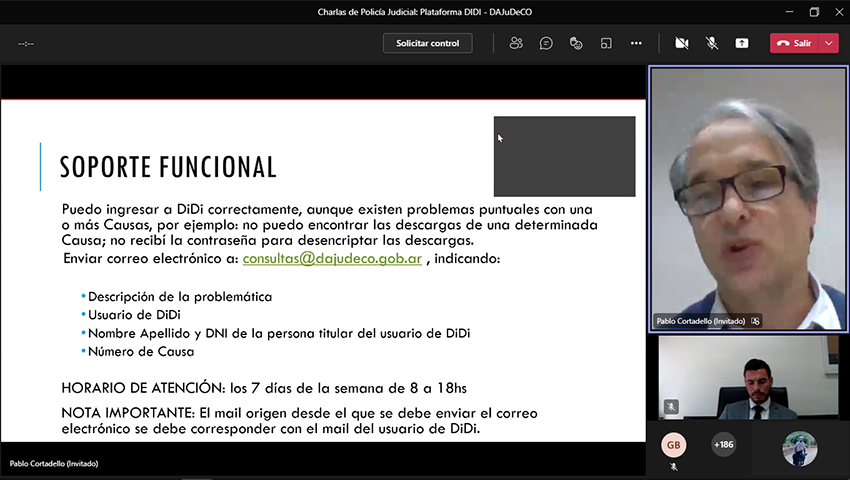Share your screen content
Image resolution: width=850 pixels, height=480 pixels.
[742, 43]
